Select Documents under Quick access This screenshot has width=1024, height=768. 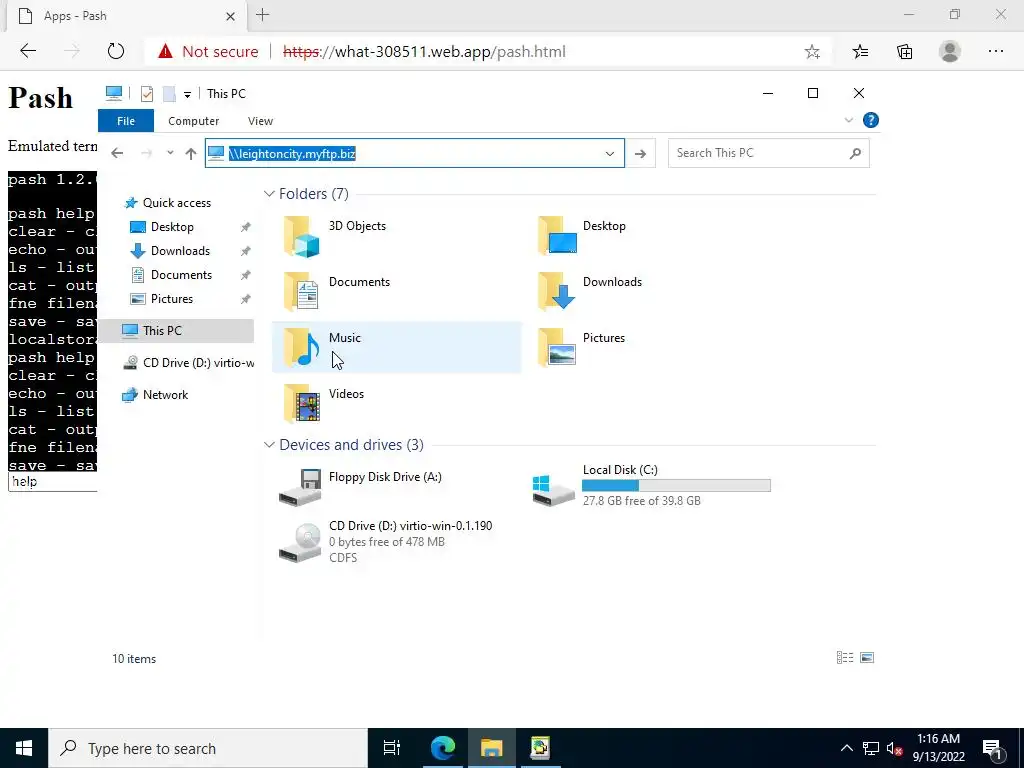point(181,275)
